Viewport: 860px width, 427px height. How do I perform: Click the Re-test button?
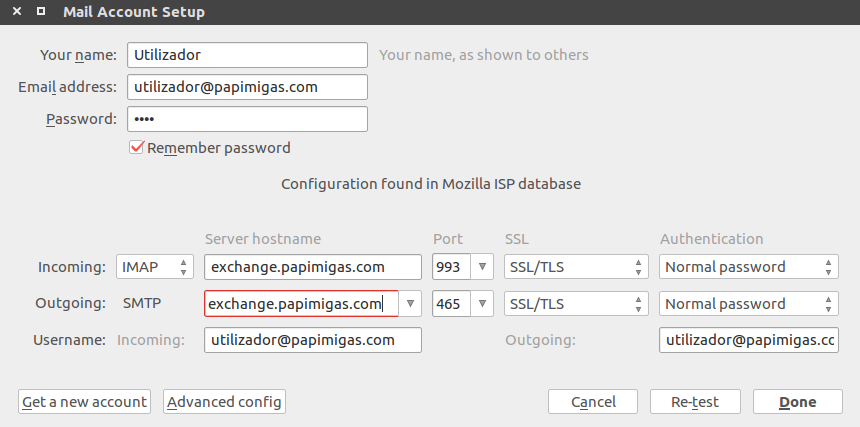point(695,402)
